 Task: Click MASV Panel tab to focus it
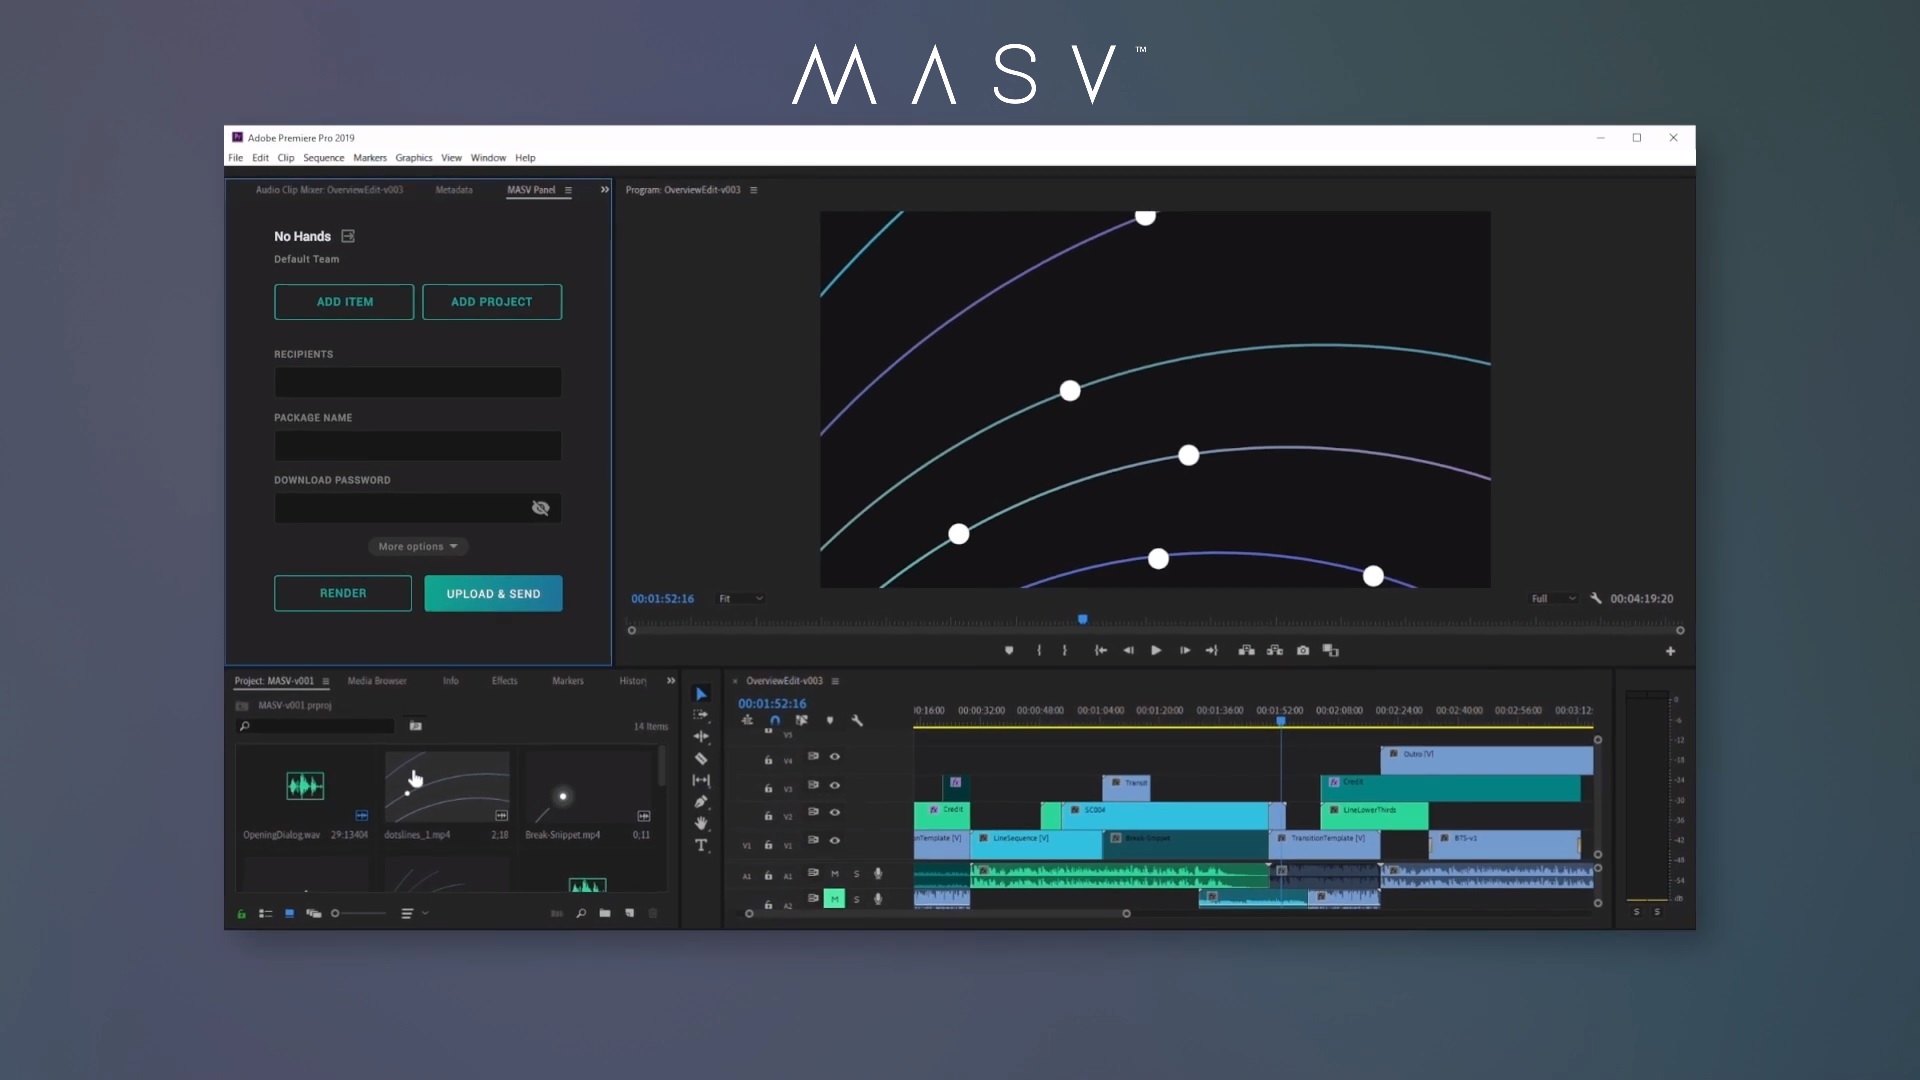(x=531, y=189)
